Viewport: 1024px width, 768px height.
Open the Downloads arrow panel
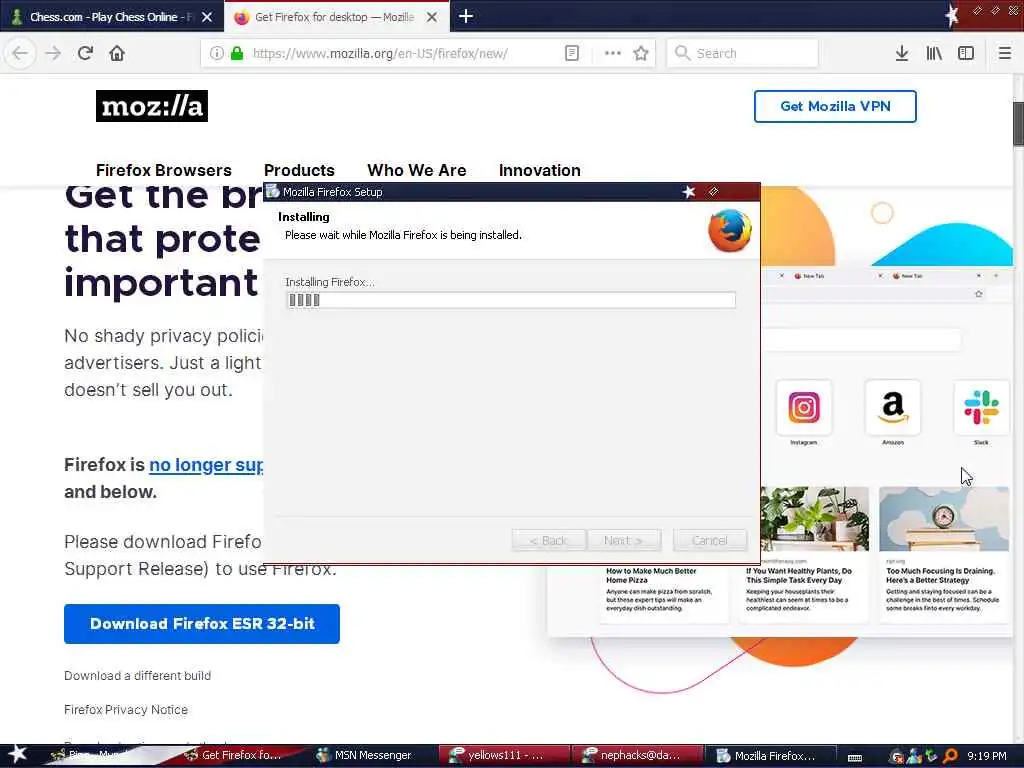(901, 53)
